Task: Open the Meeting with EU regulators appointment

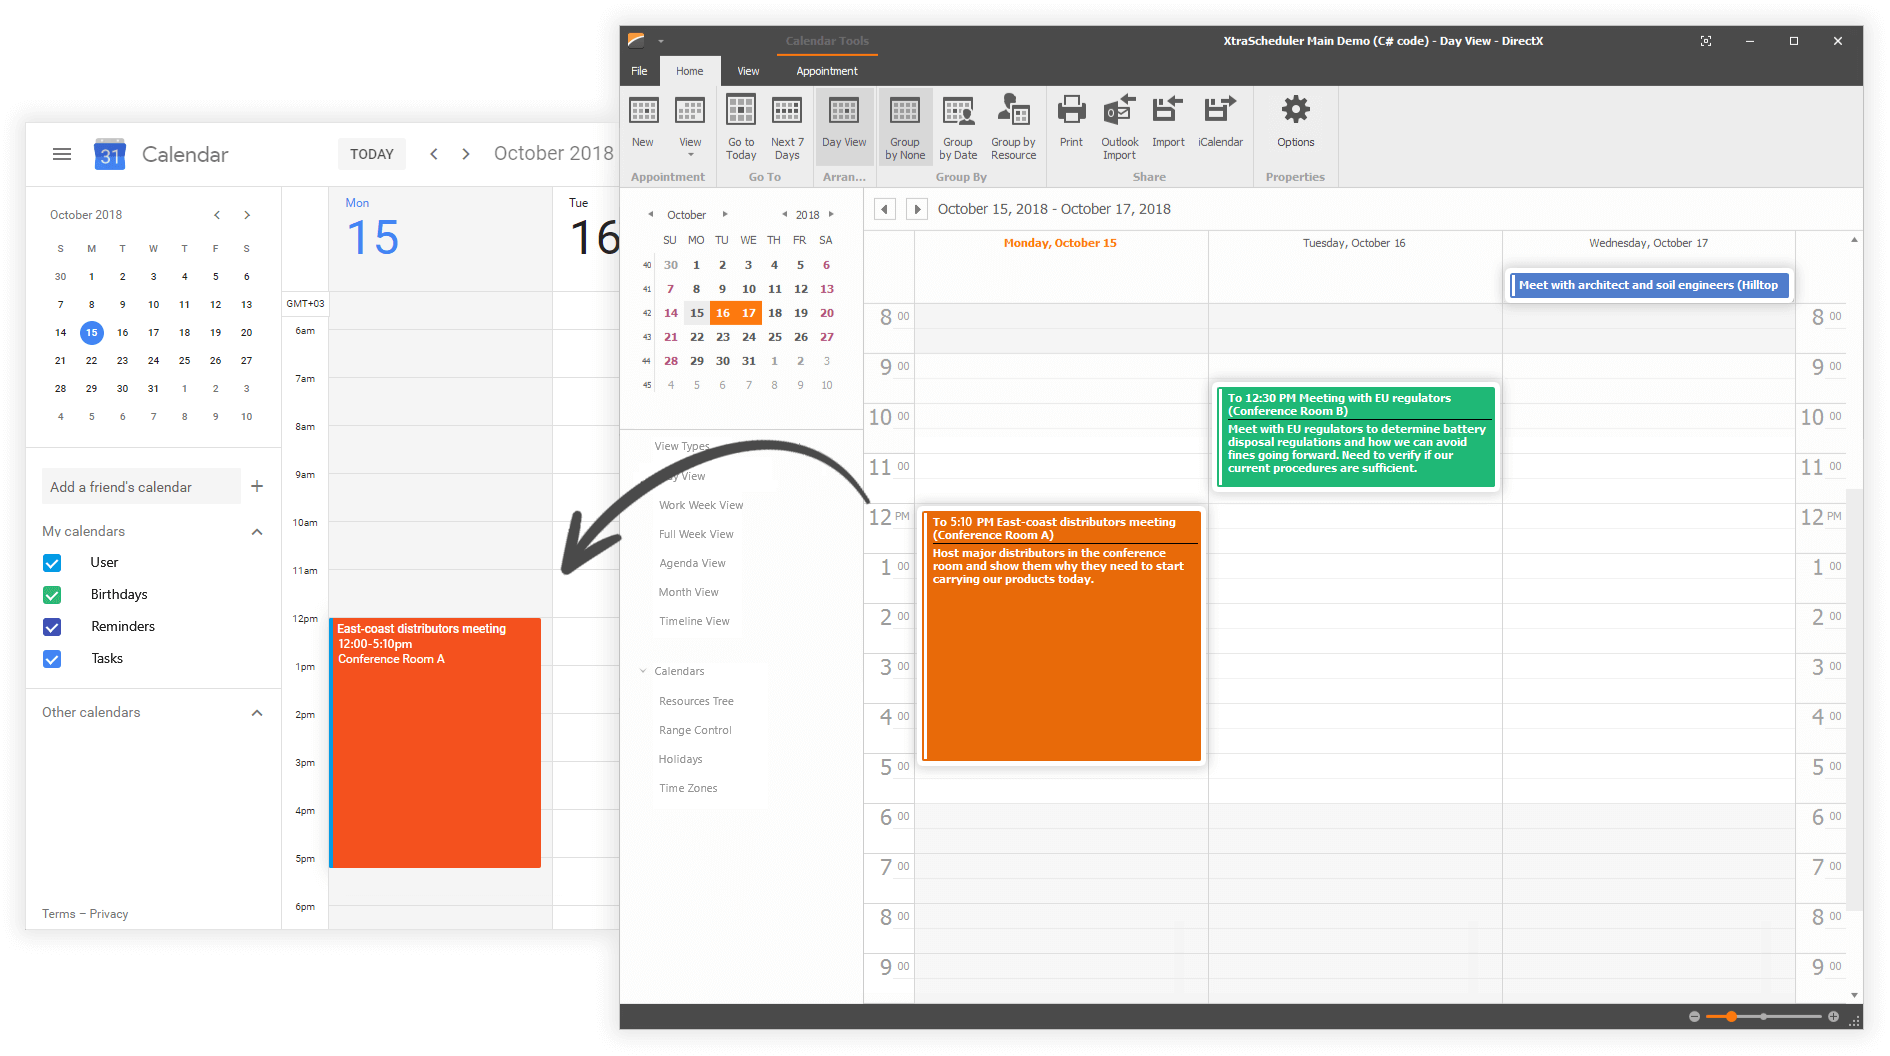Action: tap(1356, 436)
